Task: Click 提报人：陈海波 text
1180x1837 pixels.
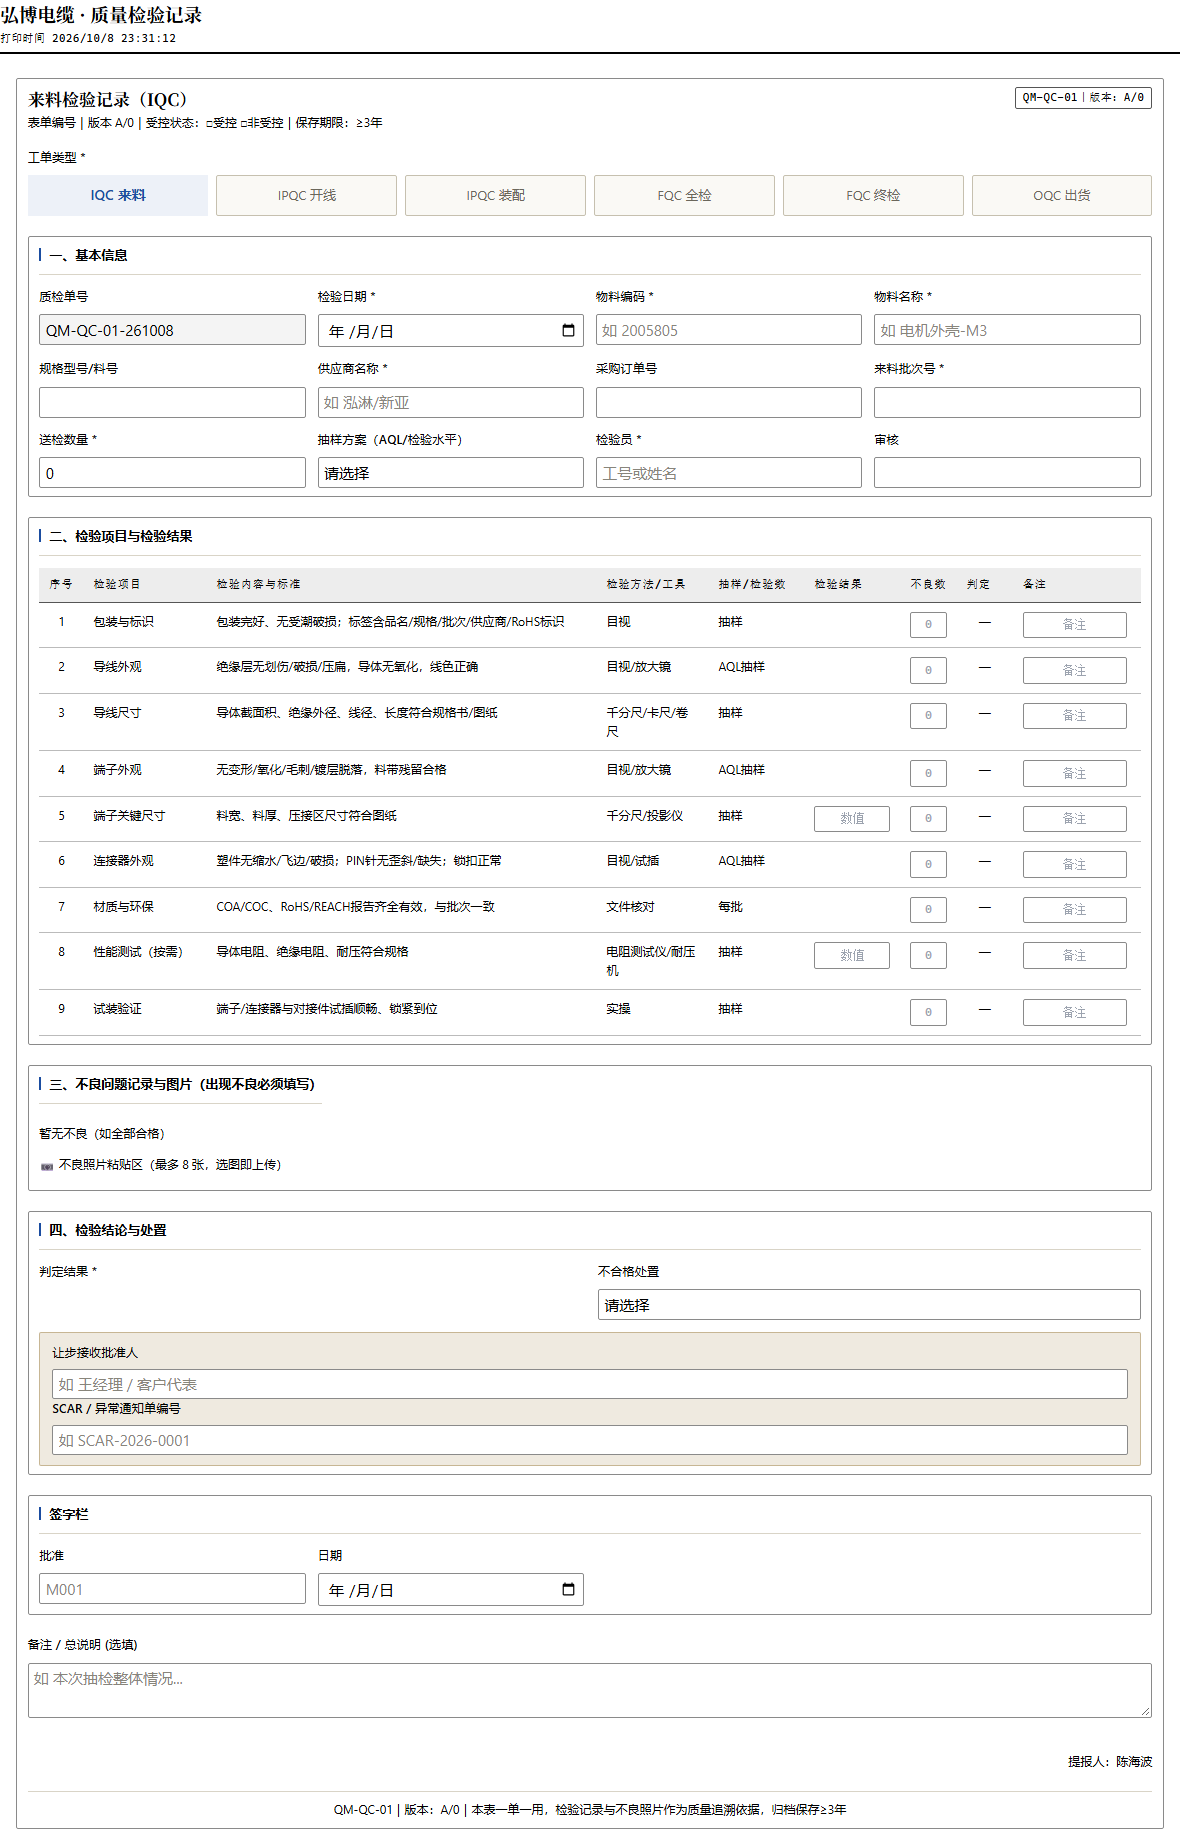Action: (1110, 1762)
